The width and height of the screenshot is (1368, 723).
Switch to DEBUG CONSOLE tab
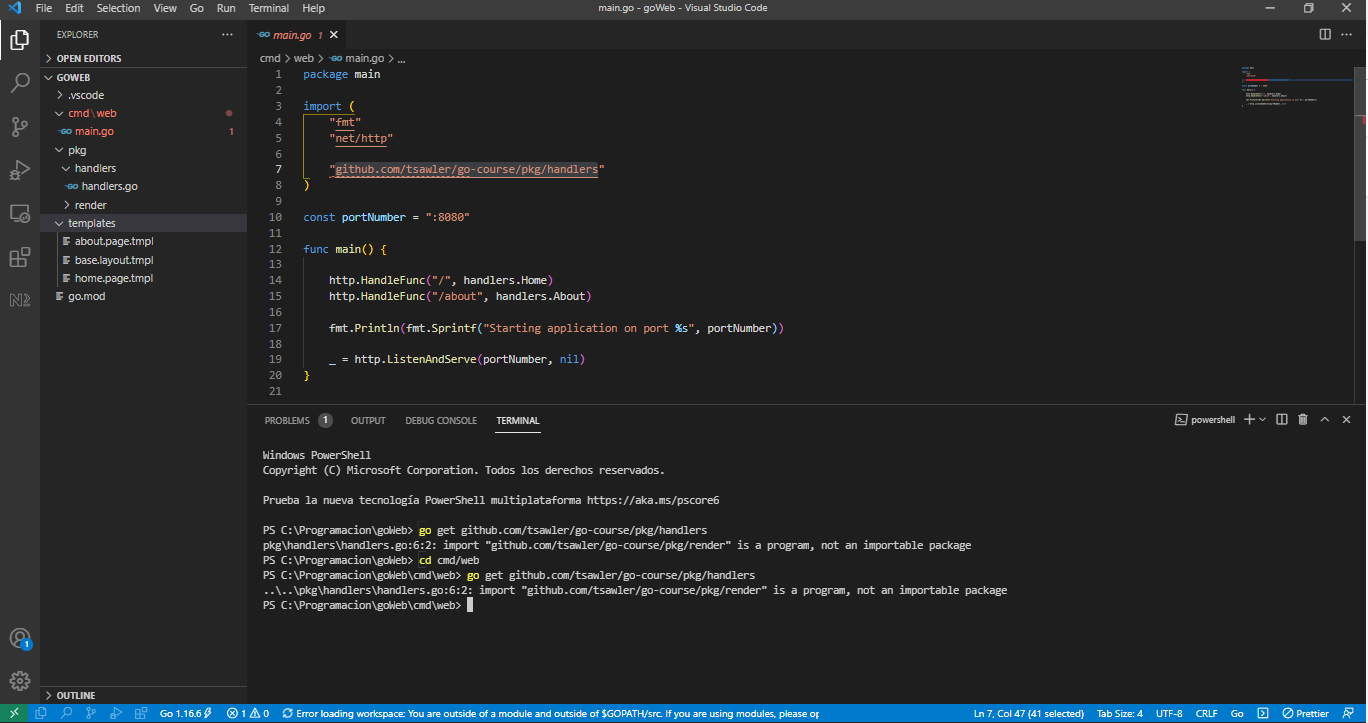441,420
